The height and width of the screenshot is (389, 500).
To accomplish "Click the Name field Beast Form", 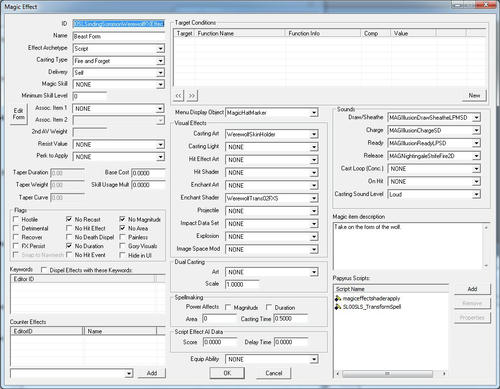I will coord(118,36).
